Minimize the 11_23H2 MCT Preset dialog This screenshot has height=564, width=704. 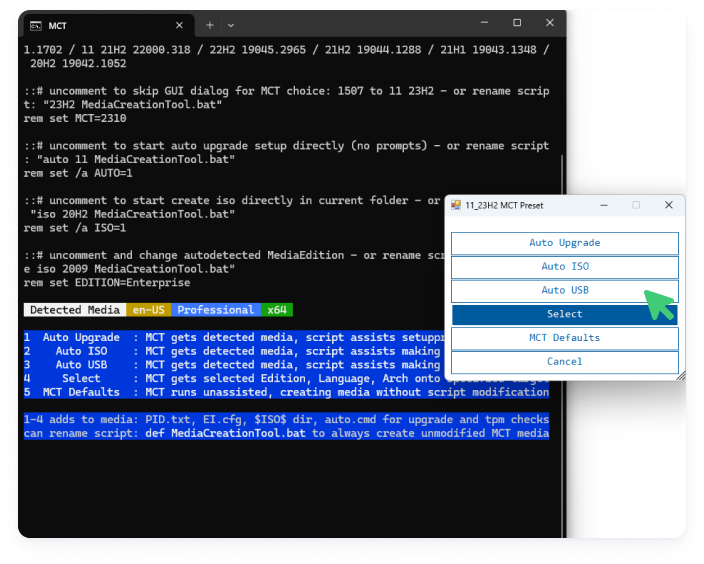(604, 205)
